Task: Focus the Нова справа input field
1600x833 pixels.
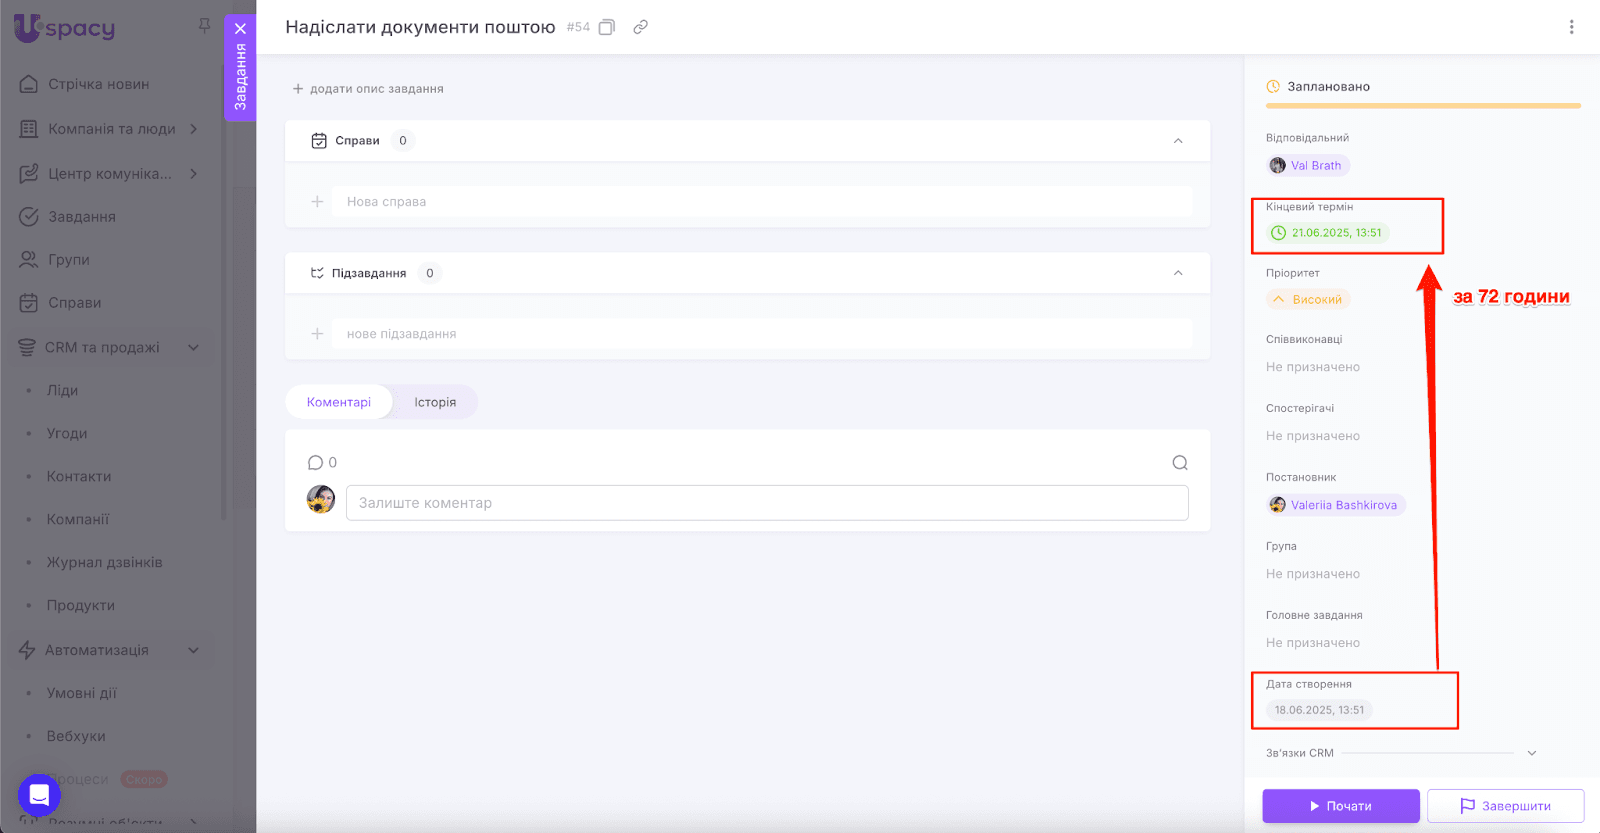Action: (762, 202)
